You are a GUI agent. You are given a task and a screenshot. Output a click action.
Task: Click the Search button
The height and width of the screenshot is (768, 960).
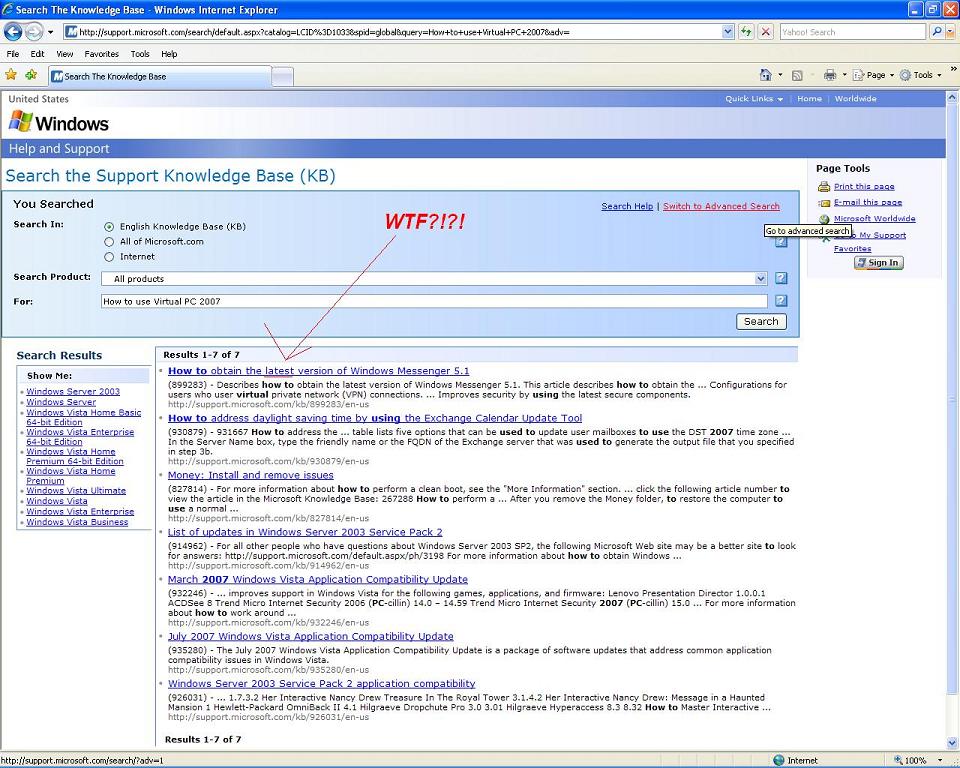(x=761, y=322)
